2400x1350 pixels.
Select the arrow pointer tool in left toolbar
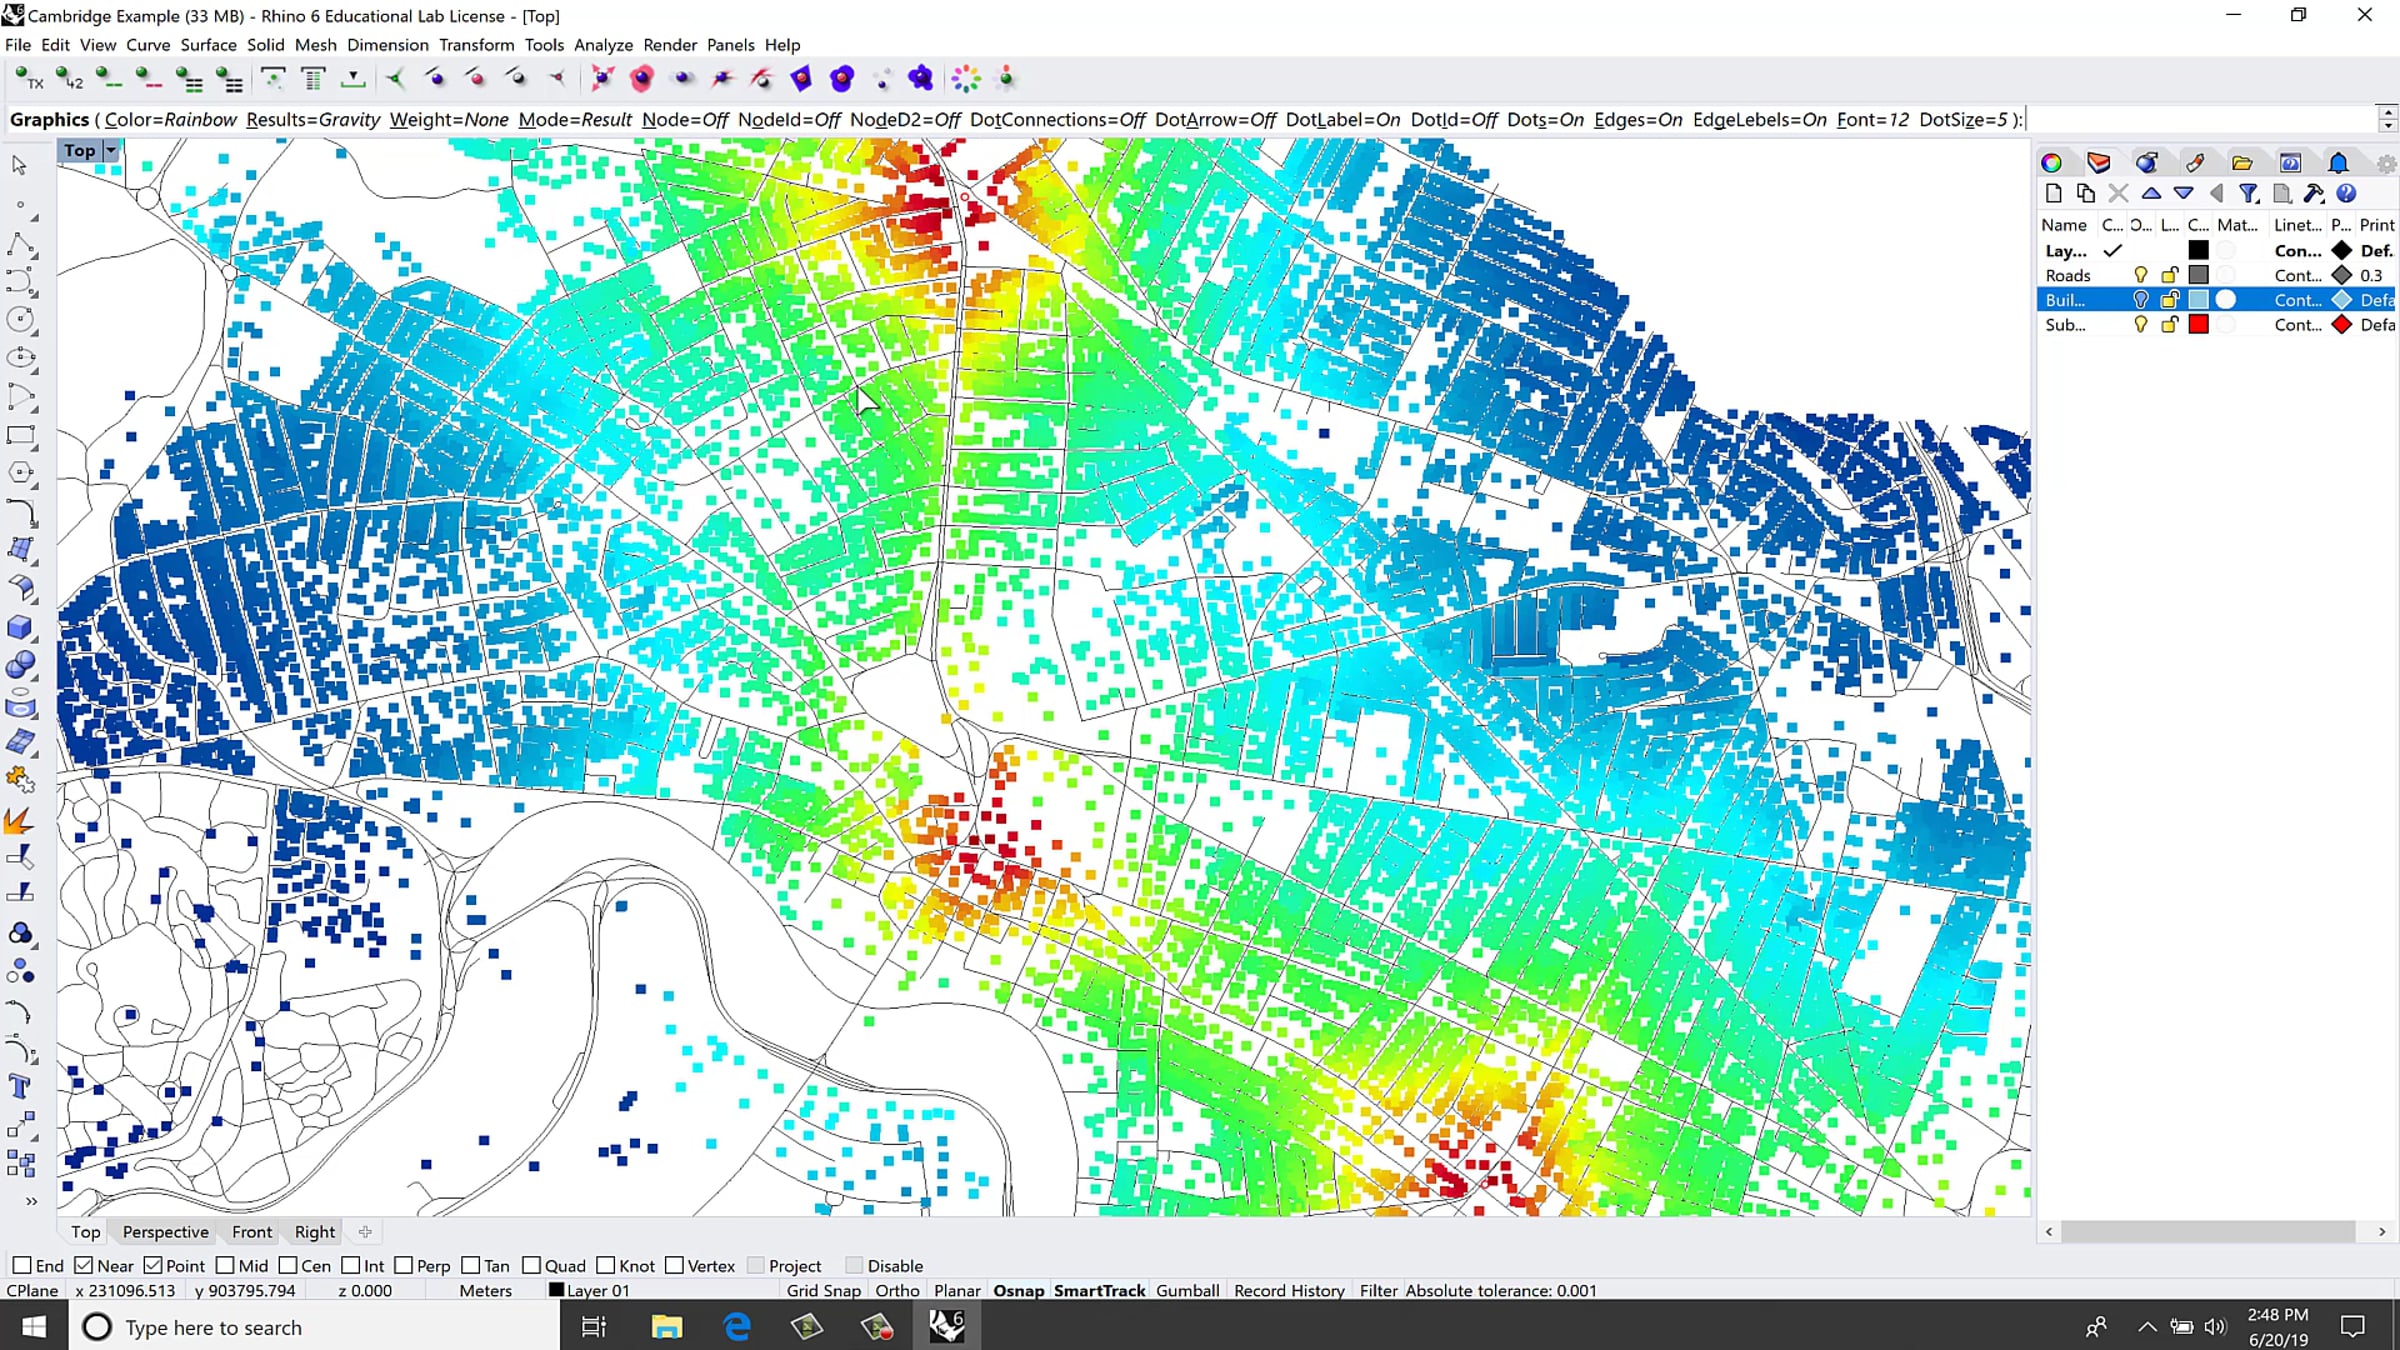pos(19,164)
